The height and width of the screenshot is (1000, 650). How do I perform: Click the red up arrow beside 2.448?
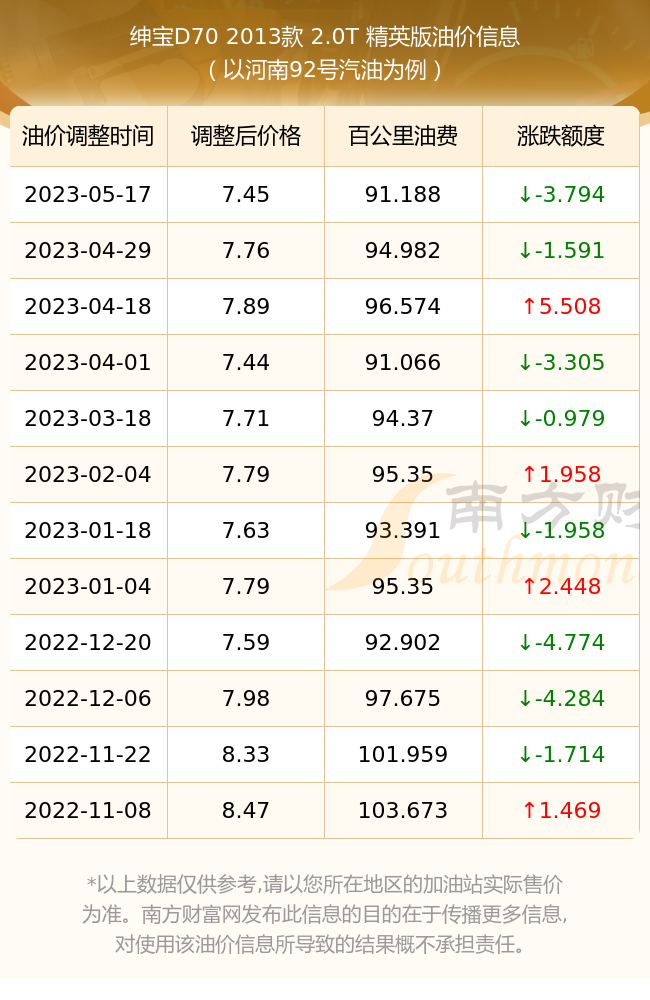pos(529,587)
